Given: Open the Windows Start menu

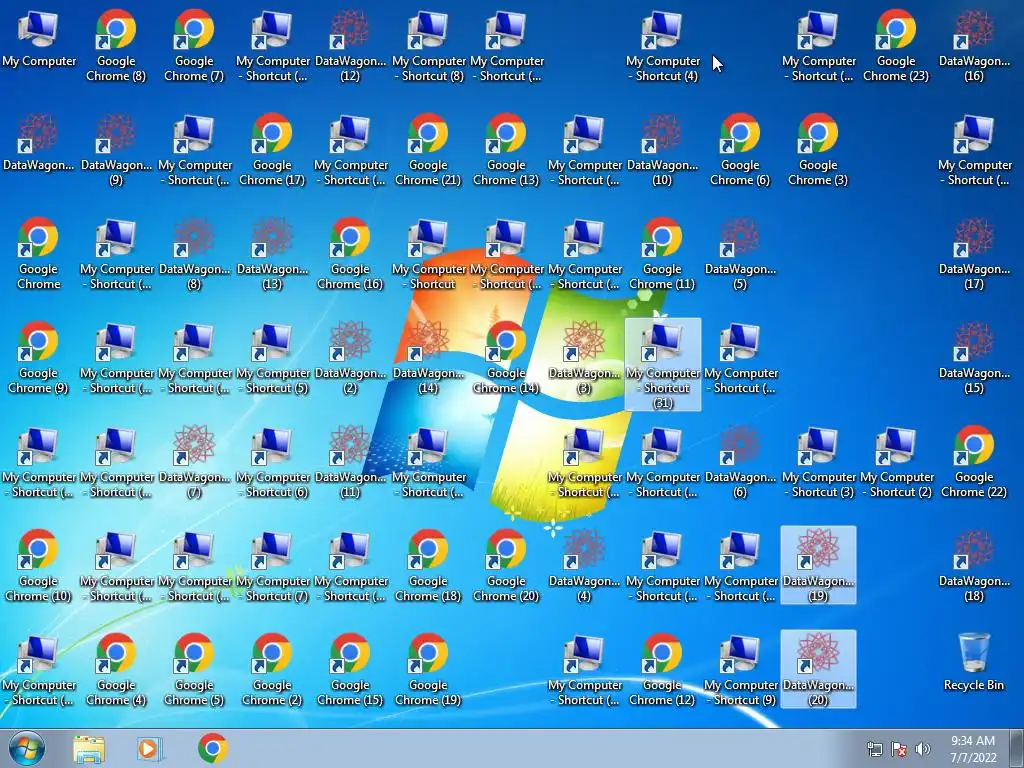Looking at the screenshot, I should [x=27, y=748].
